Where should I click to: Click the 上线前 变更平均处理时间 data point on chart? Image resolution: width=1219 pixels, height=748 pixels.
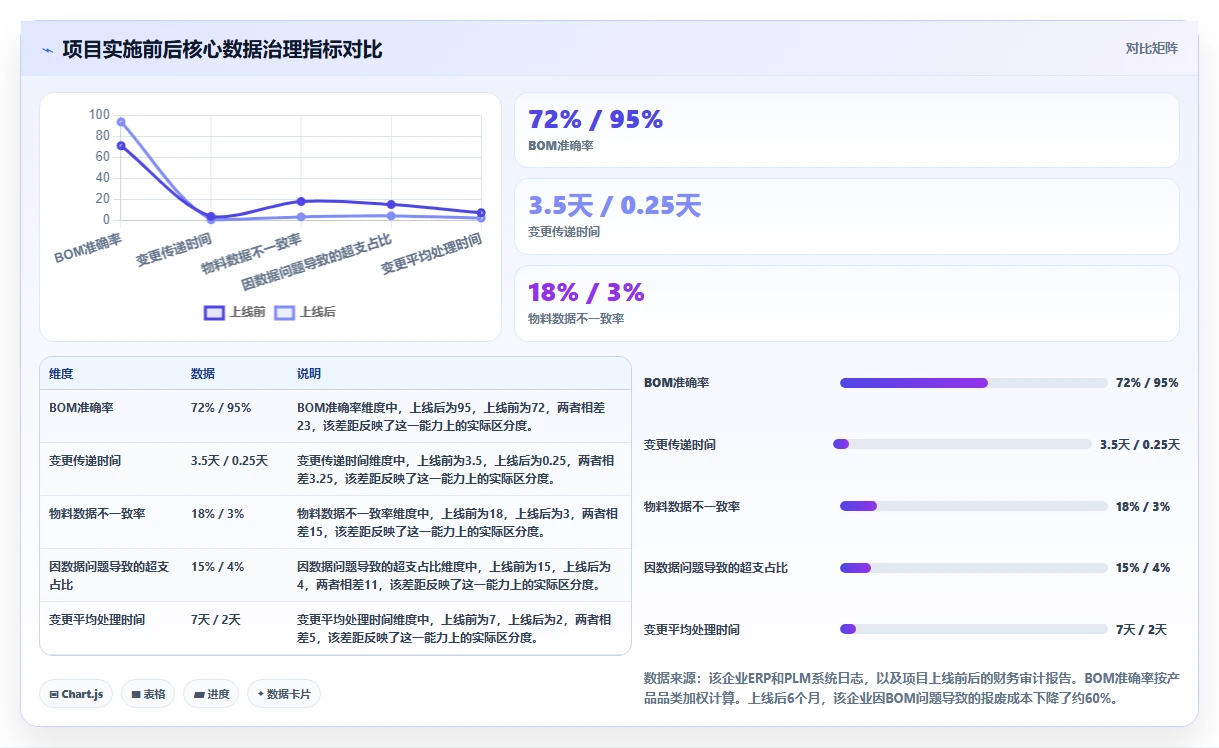[x=481, y=213]
